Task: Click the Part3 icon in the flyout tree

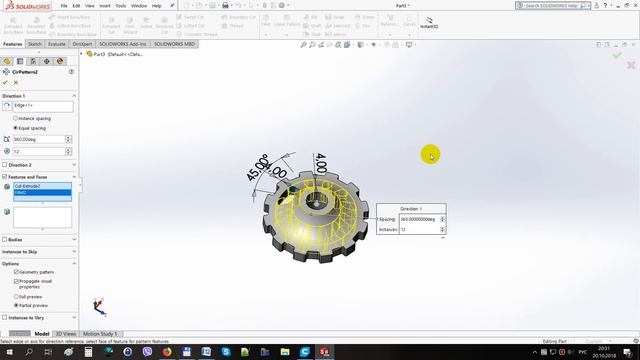Action: point(90,54)
